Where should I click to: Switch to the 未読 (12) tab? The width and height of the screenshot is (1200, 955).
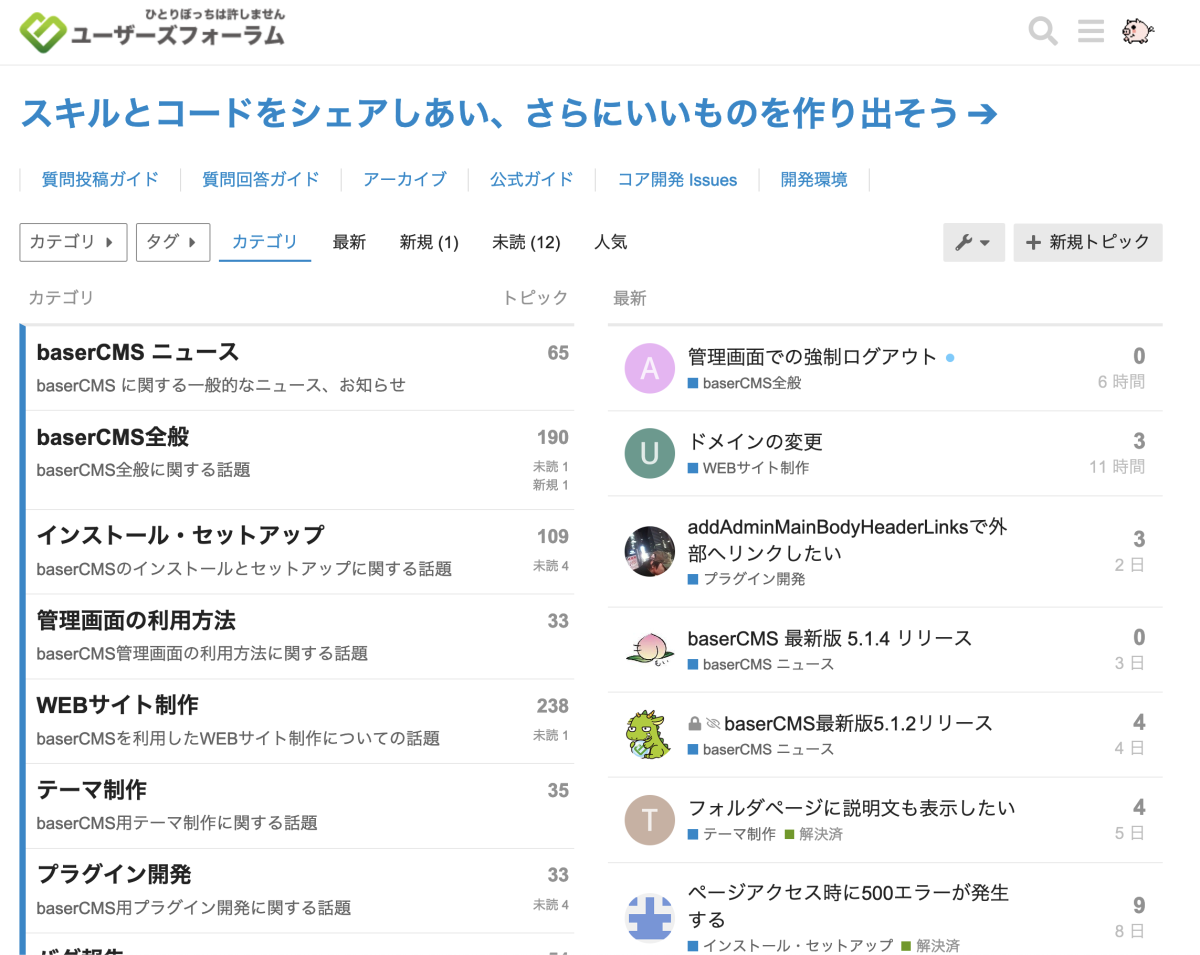[x=526, y=242]
